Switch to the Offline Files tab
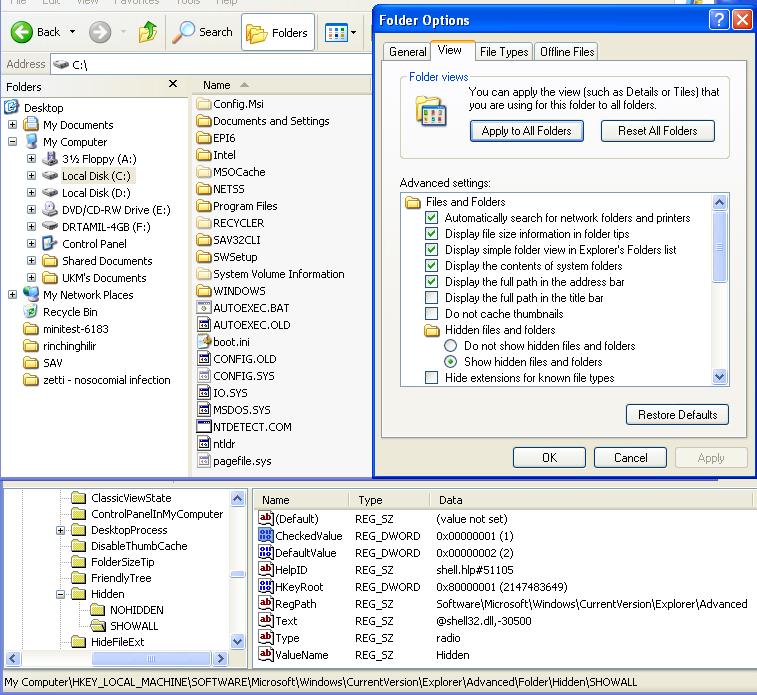 click(567, 52)
